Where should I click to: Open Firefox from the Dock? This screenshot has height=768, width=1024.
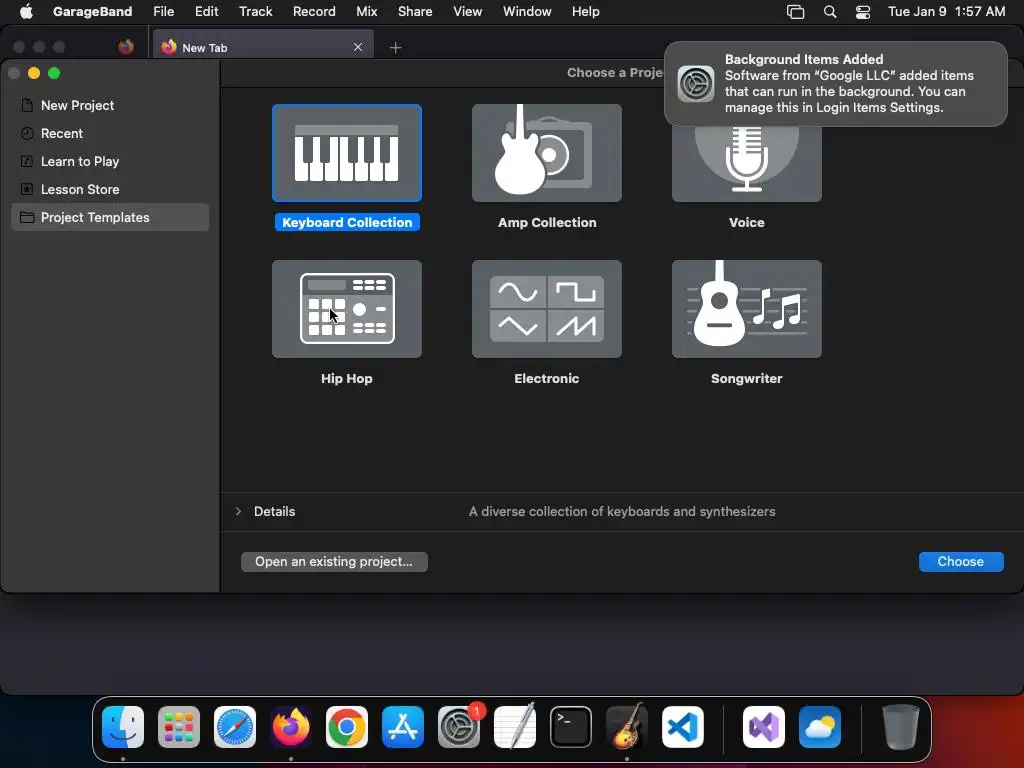(291, 727)
